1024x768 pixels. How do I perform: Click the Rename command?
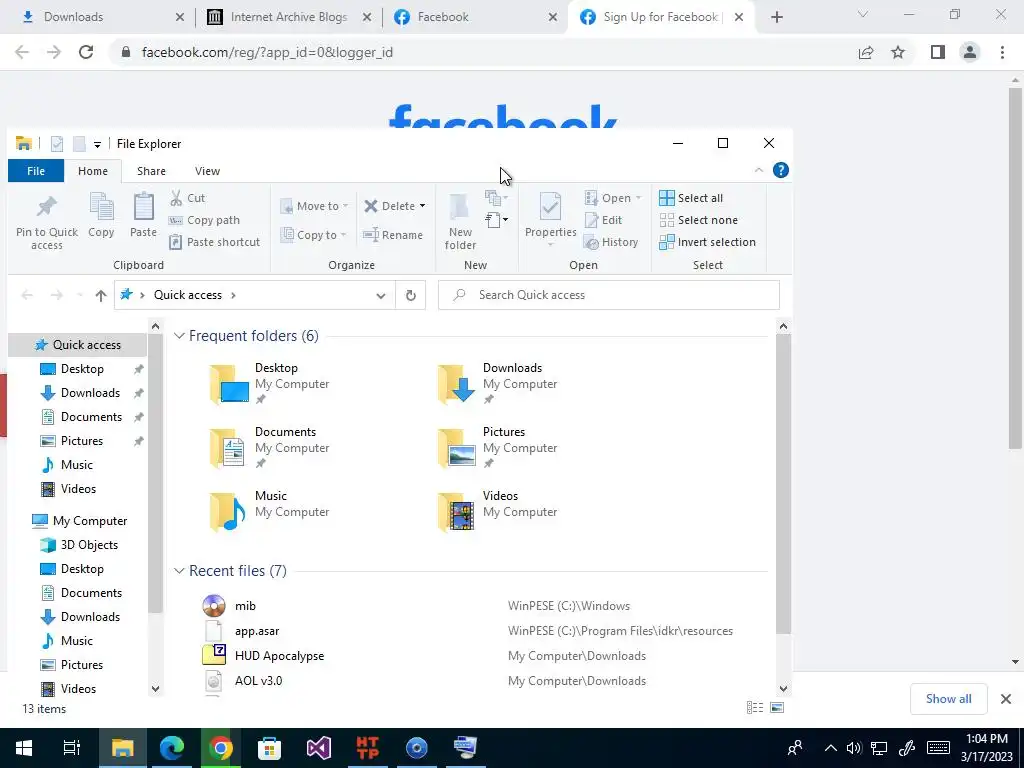[392, 235]
